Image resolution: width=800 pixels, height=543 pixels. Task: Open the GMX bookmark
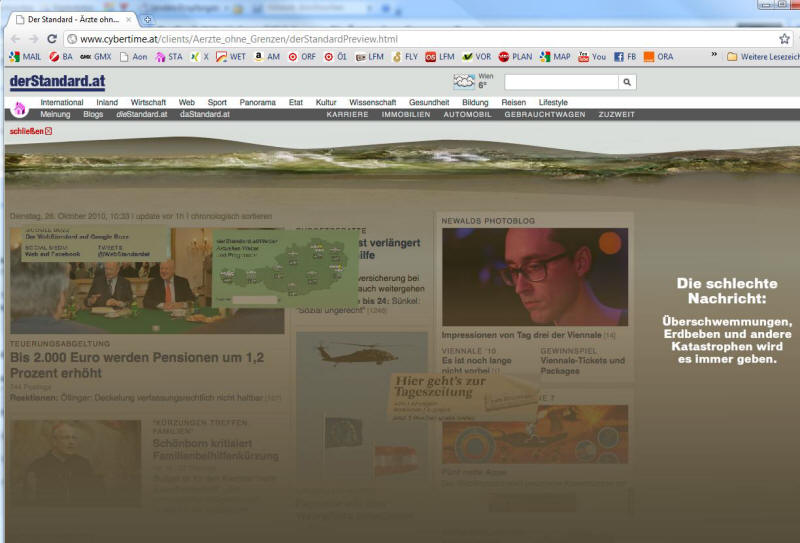click(96, 57)
